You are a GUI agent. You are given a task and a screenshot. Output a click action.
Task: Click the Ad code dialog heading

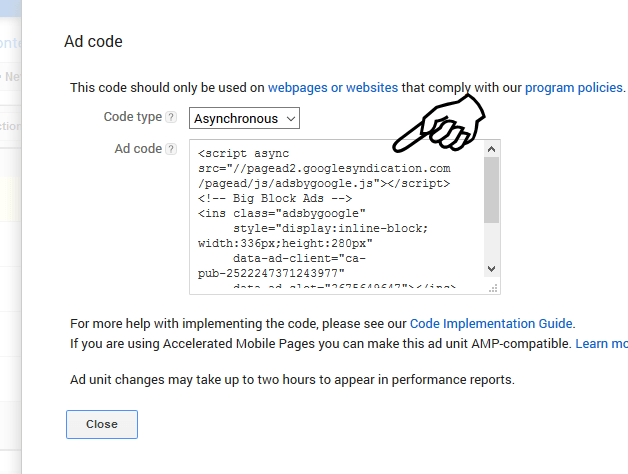pyautogui.click(x=93, y=42)
